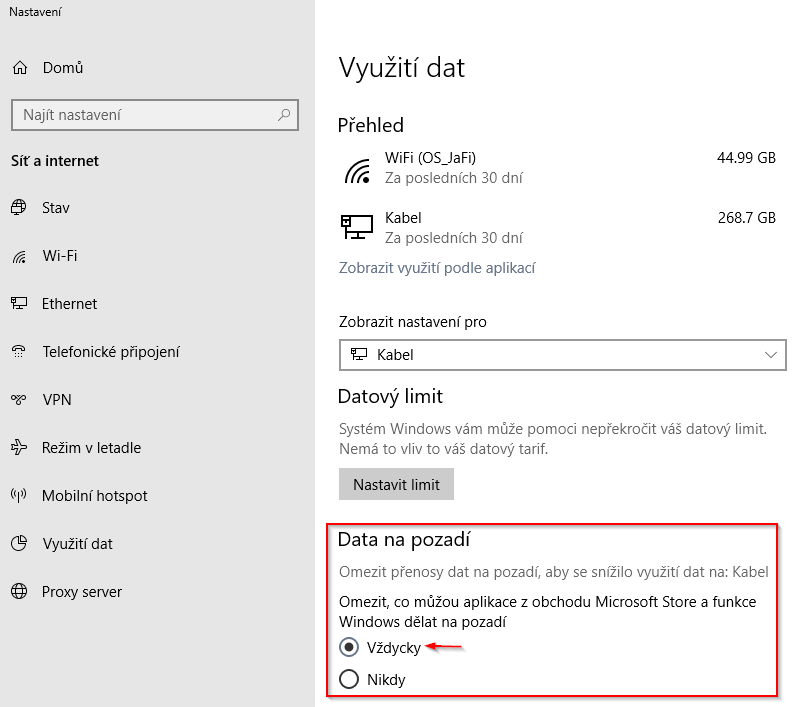This screenshot has height=707, width=810.
Task: Select the Vždycky radio button
Action: tap(349, 647)
